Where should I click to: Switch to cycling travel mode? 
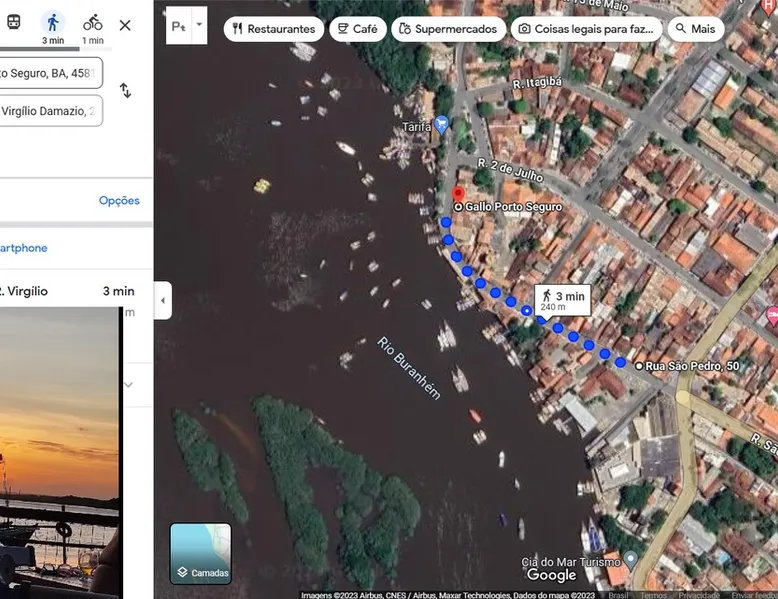coord(92,24)
